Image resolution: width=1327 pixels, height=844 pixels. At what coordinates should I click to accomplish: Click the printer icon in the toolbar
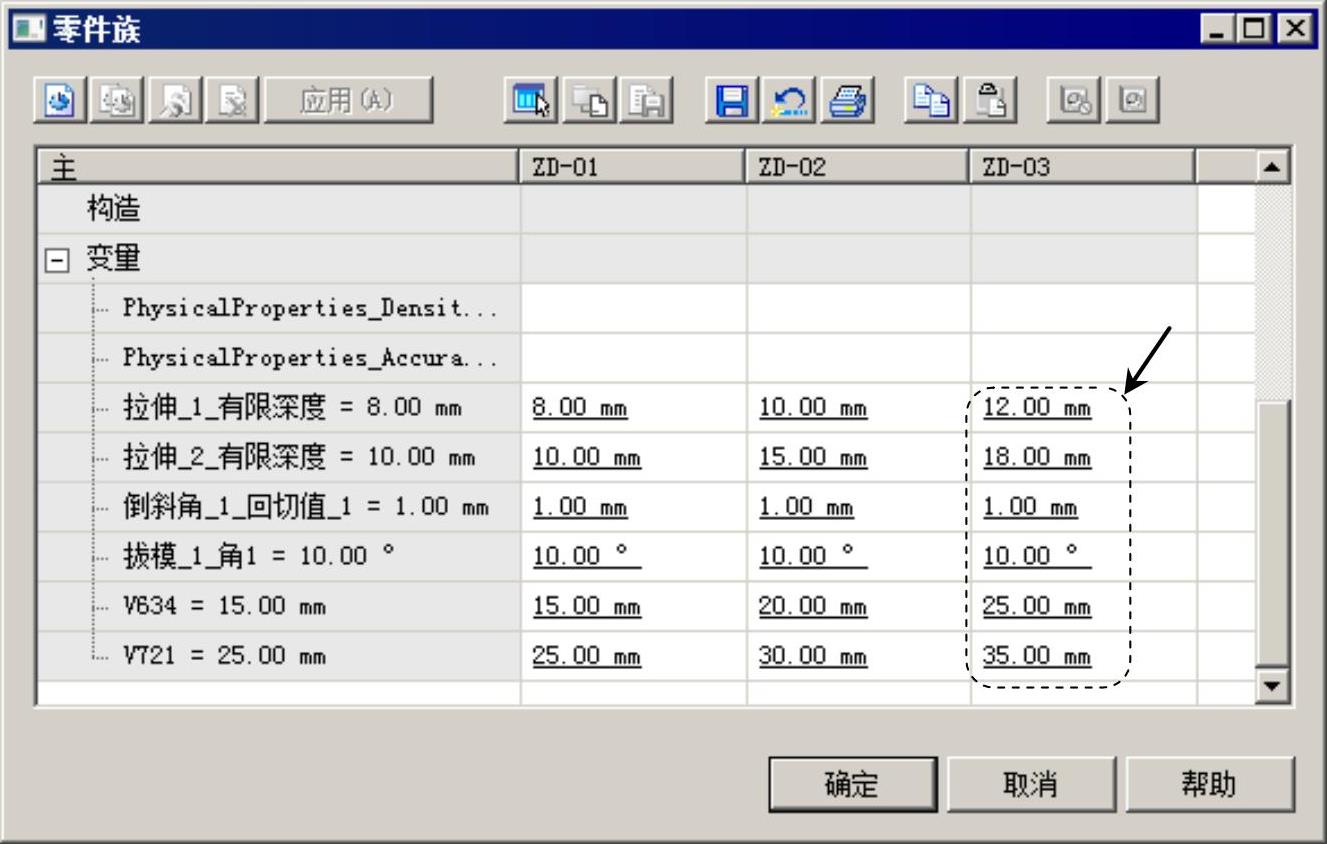click(x=847, y=101)
